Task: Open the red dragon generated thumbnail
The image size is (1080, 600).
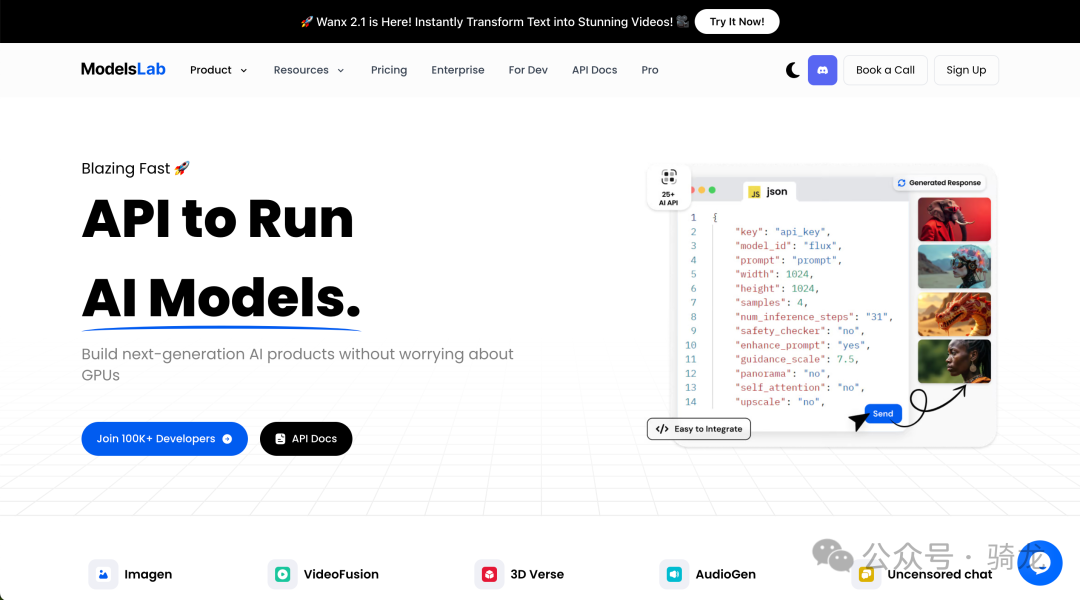Action: [x=954, y=314]
